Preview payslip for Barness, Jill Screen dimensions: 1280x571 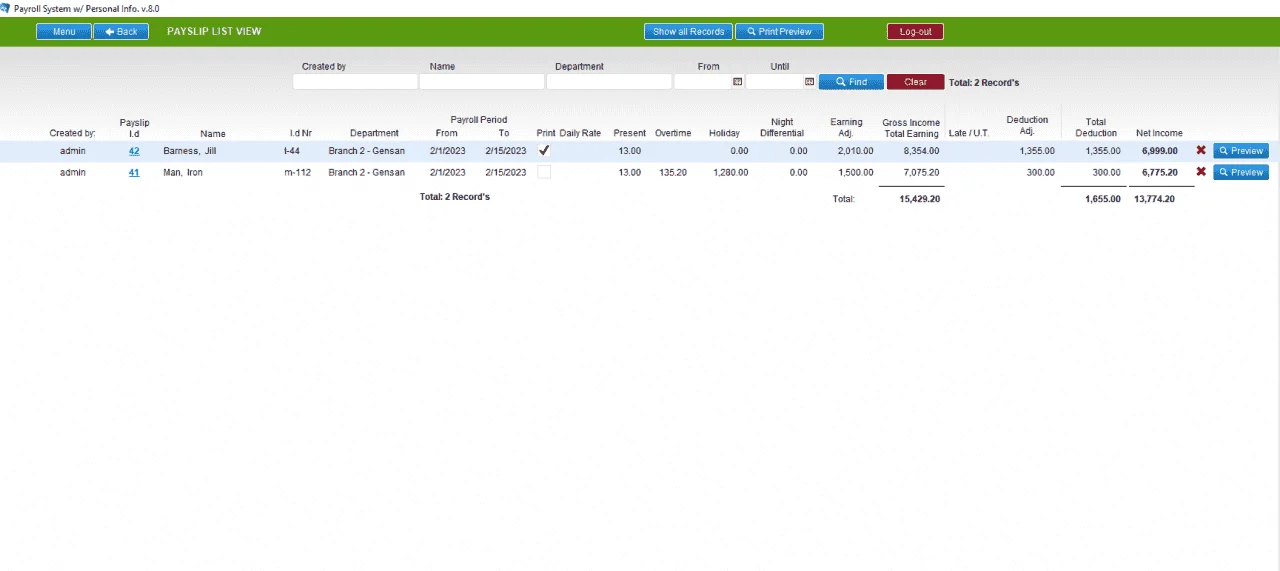click(1241, 151)
